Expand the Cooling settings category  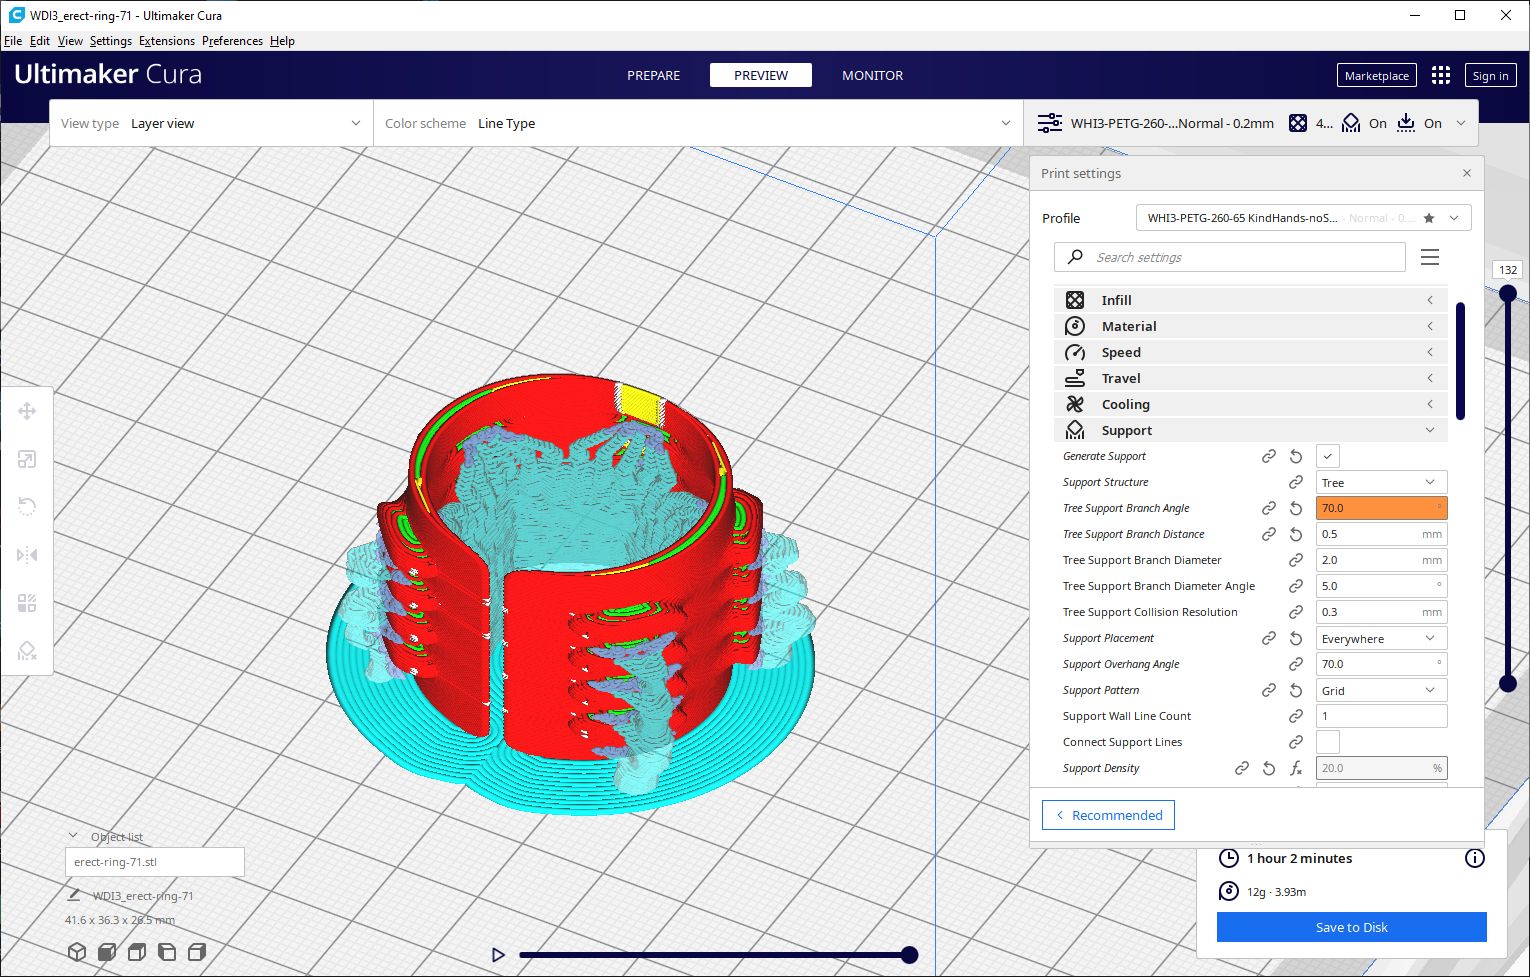tap(1250, 404)
